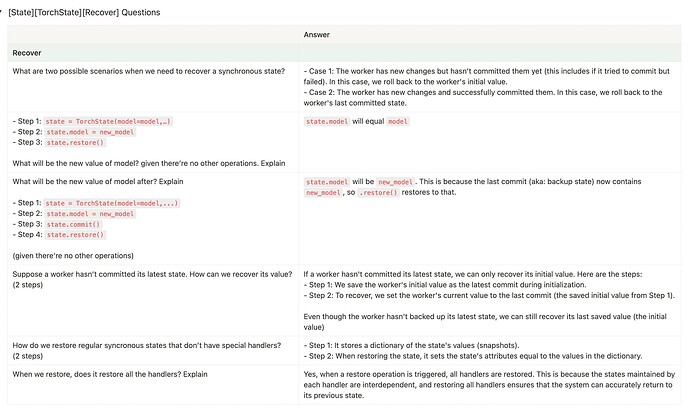
Task: Click the answer starting 'If a worker hasn't committed'
Action: [488, 273]
